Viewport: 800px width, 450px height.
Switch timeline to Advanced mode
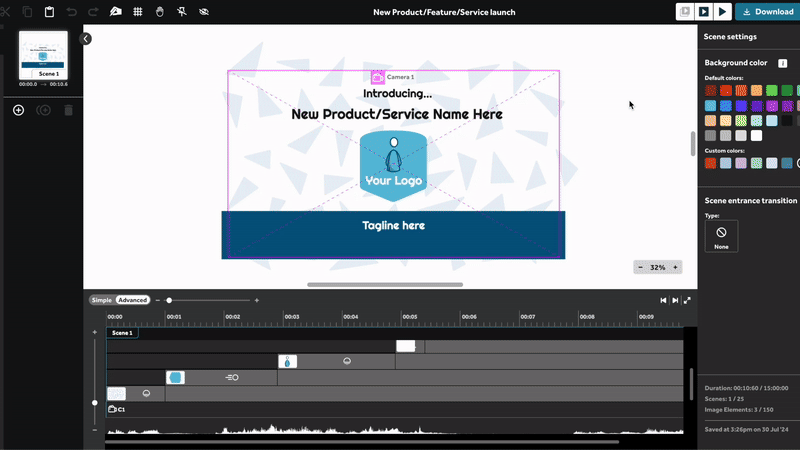[132, 300]
